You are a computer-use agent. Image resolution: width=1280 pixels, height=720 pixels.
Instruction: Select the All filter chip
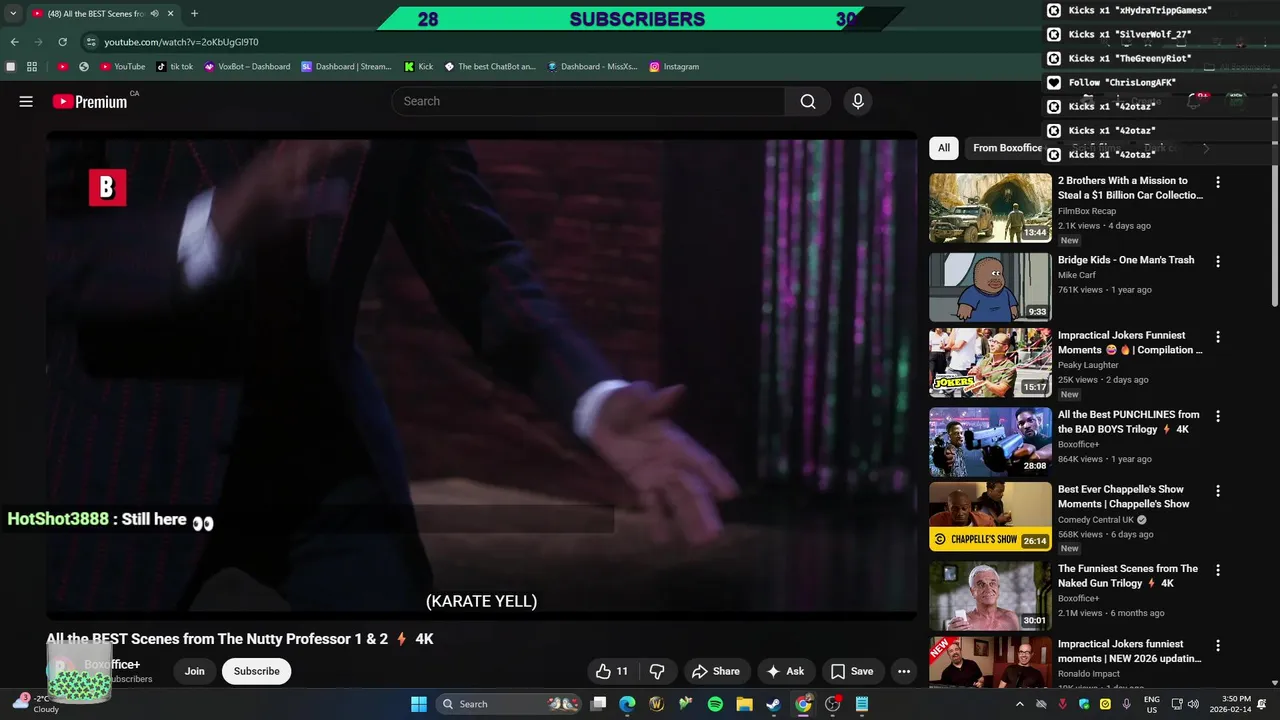pyautogui.click(x=943, y=148)
